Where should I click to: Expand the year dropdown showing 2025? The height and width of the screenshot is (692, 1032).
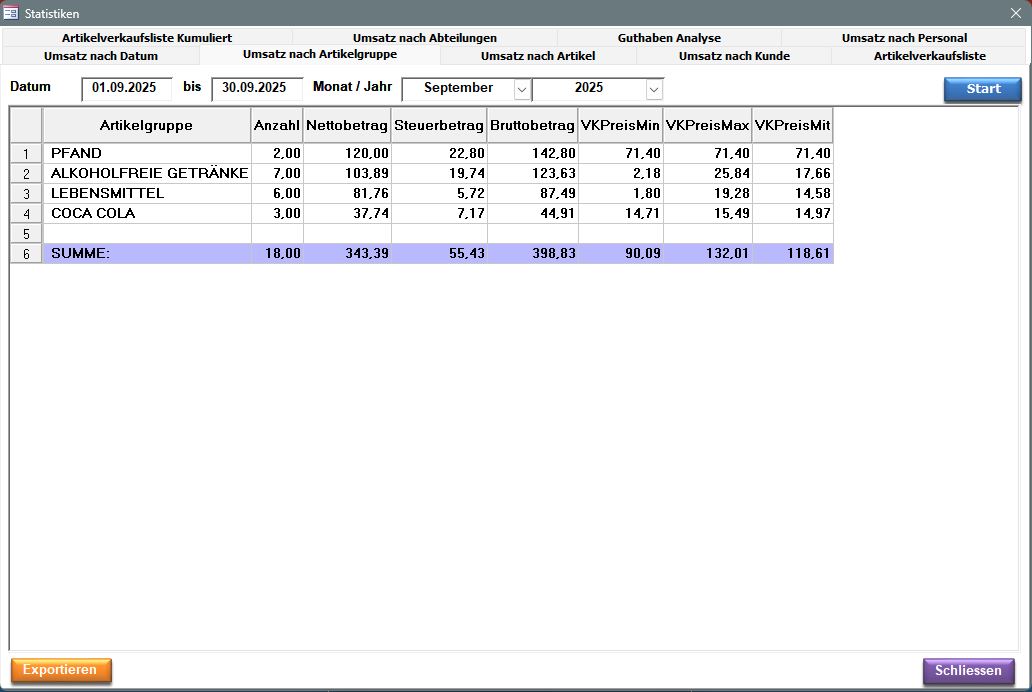[x=654, y=89]
